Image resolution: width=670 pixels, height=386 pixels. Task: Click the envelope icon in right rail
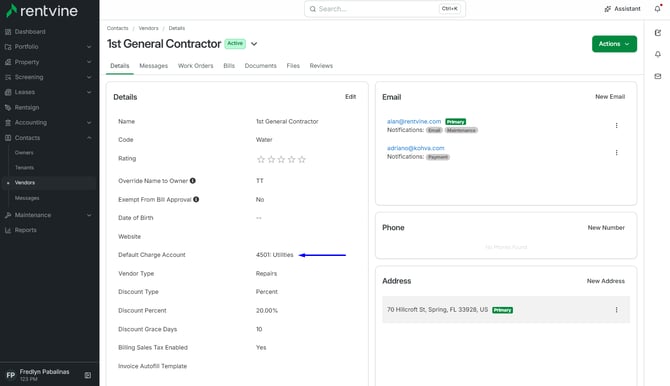click(658, 76)
